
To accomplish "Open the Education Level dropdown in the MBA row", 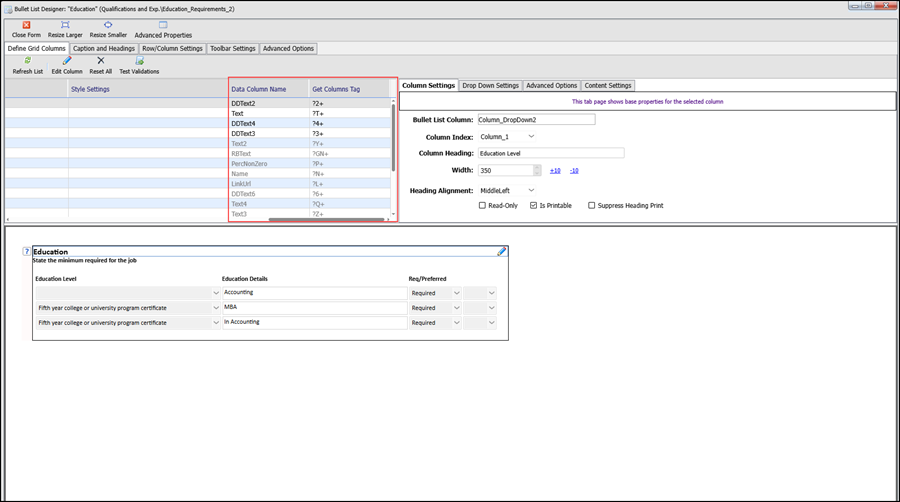I will (x=216, y=308).
